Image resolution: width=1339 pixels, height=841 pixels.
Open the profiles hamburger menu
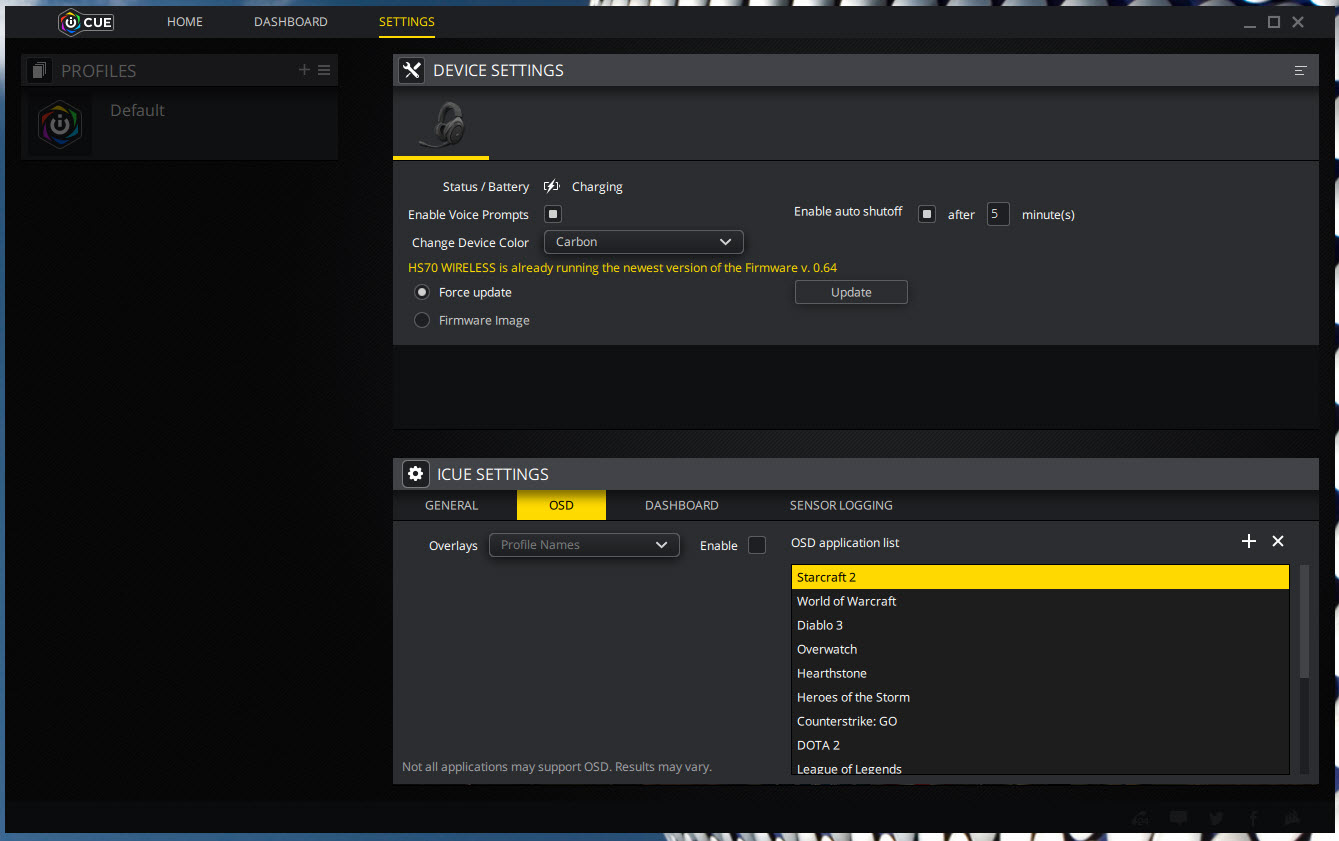[324, 70]
